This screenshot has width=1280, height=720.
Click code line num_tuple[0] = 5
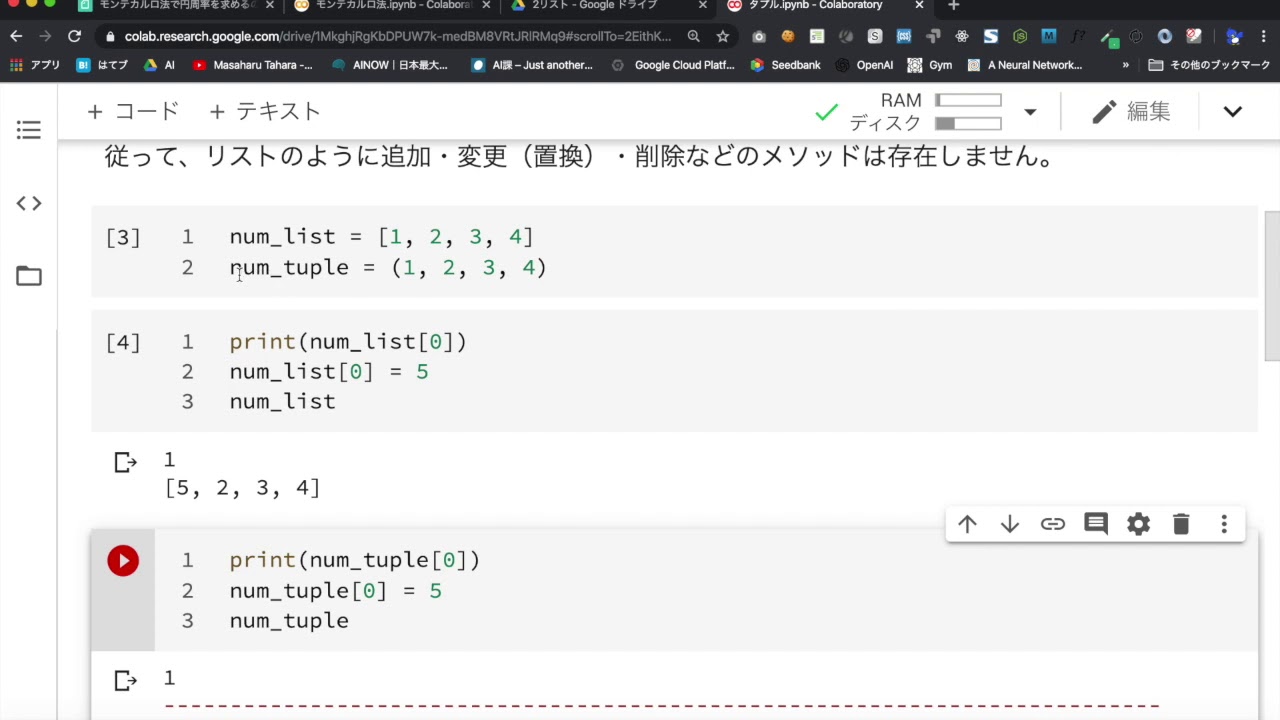pyautogui.click(x=335, y=591)
